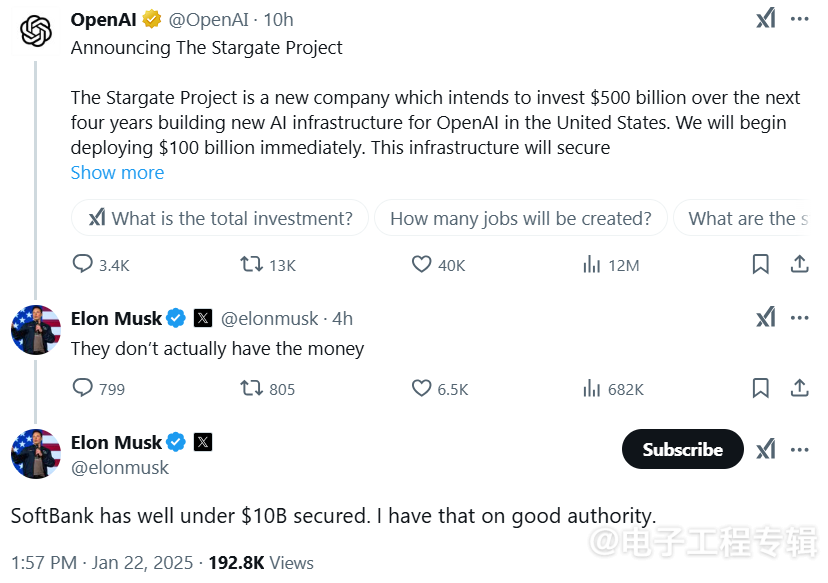This screenshot has width=828, height=583.
Task: Reply to the OpenAI Stargate post
Action: (x=82, y=265)
